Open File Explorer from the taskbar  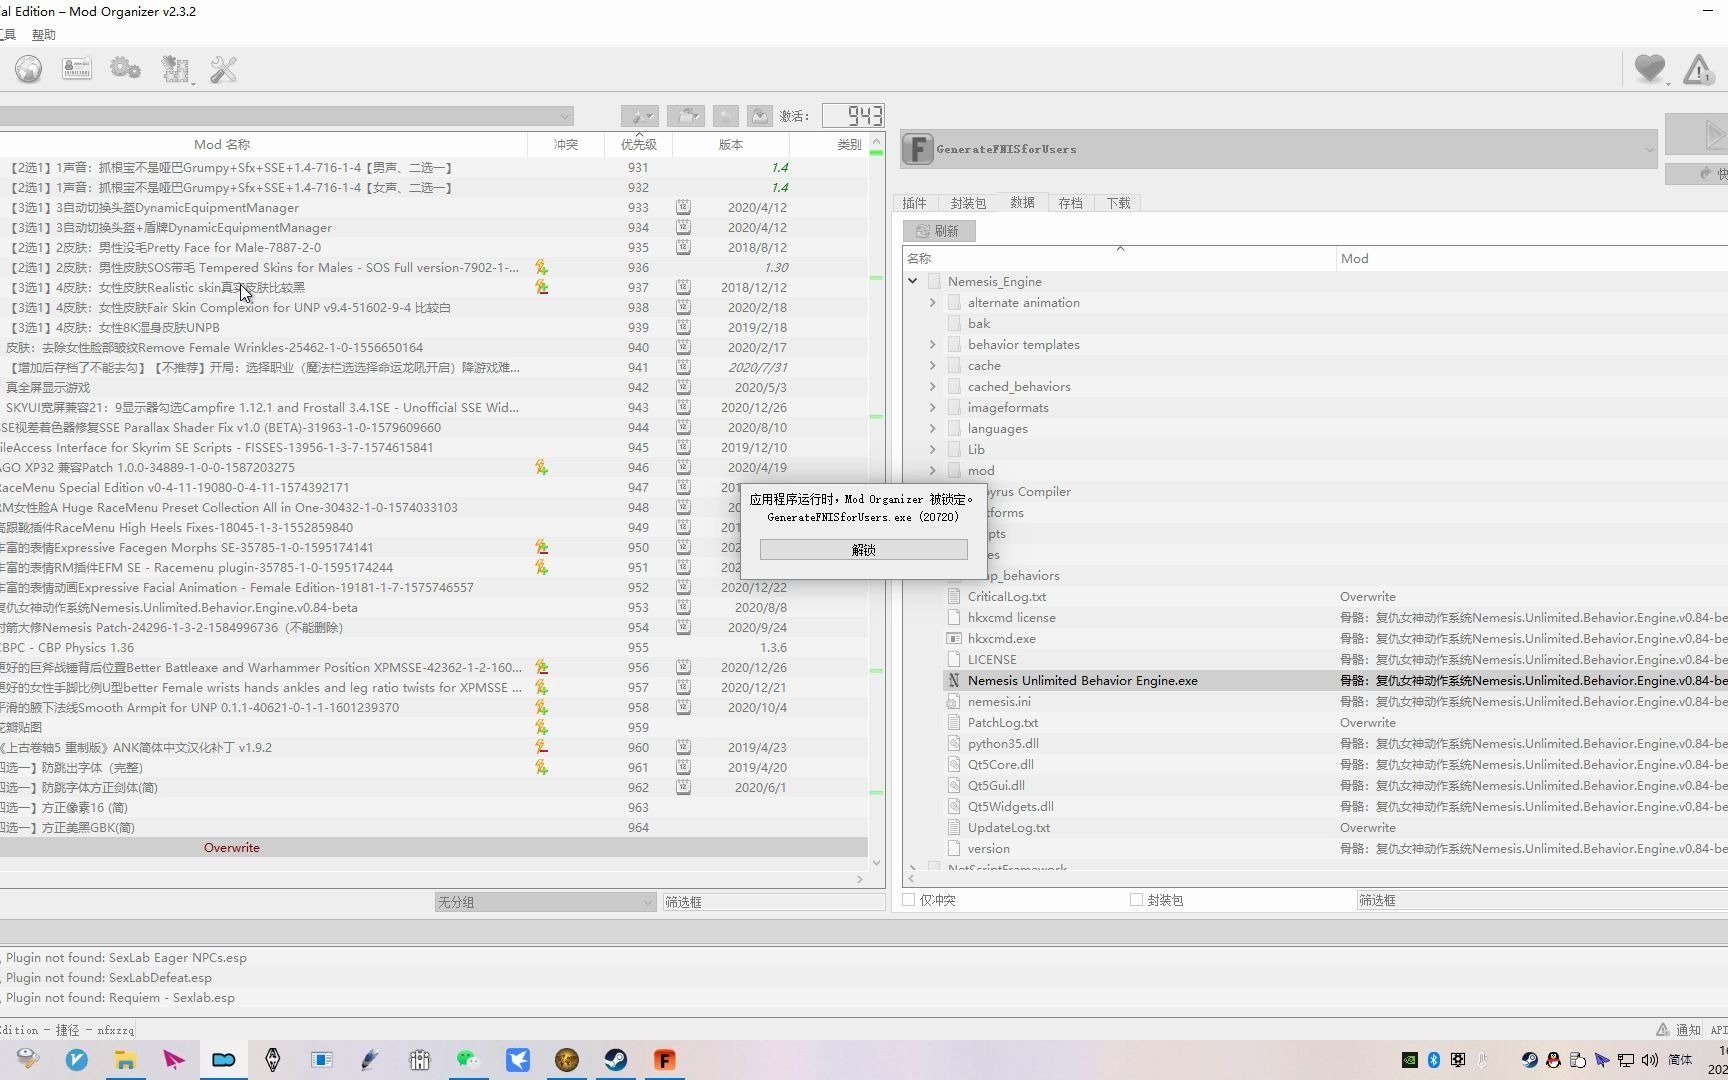point(125,1060)
